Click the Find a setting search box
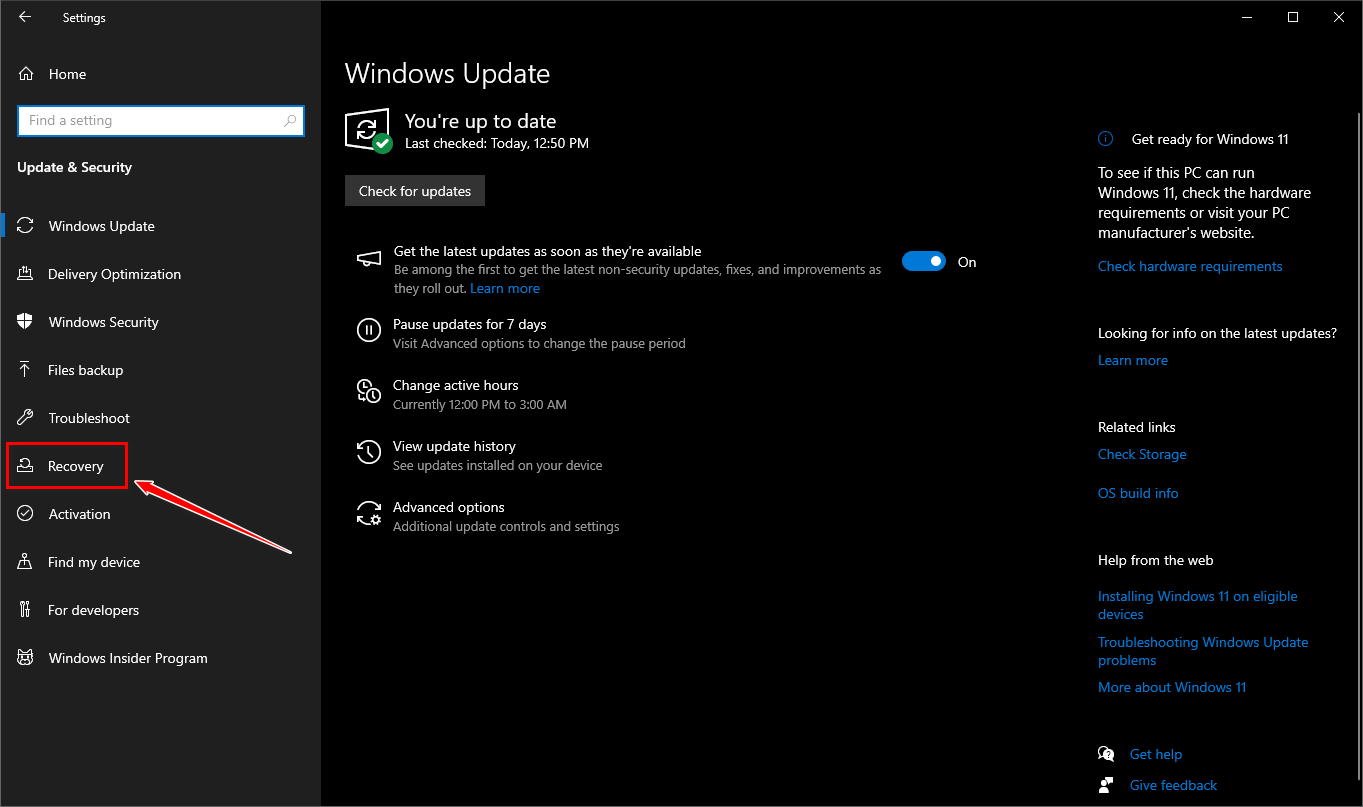 coord(161,121)
